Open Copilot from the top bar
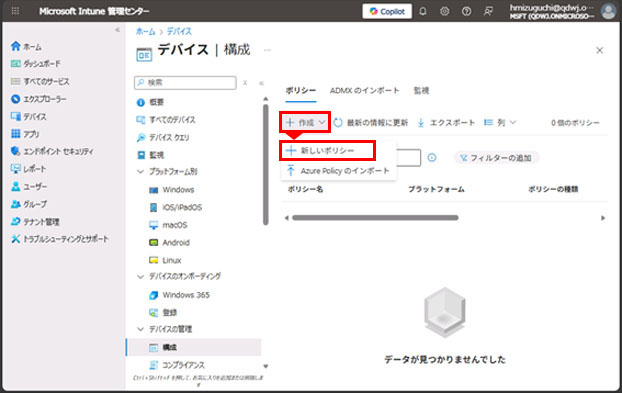Viewport: 622px width, 393px height. coord(387,12)
